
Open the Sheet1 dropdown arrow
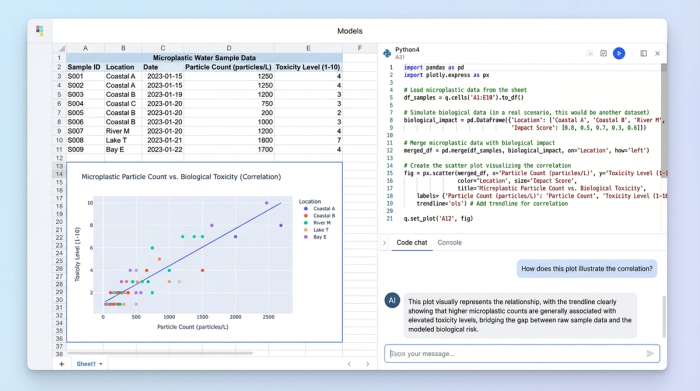pyautogui.click(x=101, y=364)
